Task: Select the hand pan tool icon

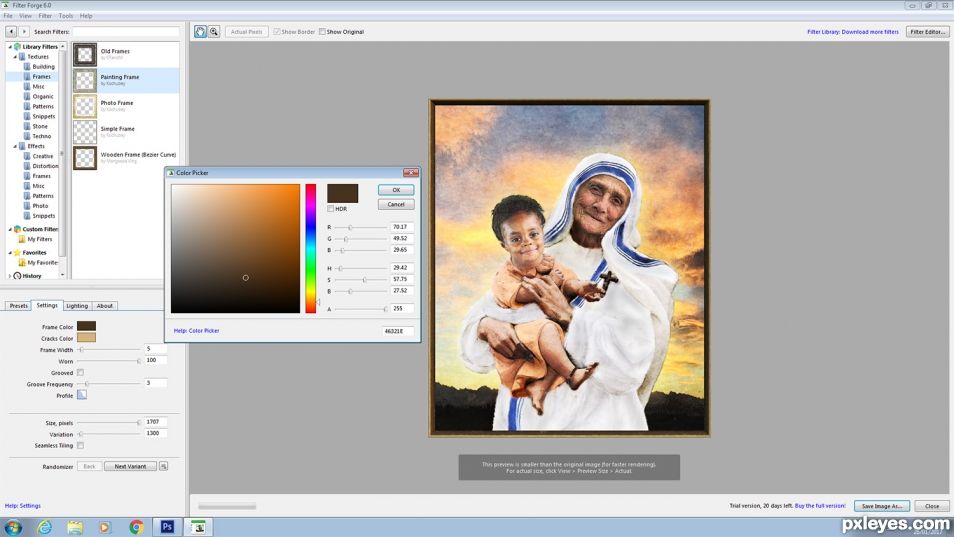Action: point(200,32)
